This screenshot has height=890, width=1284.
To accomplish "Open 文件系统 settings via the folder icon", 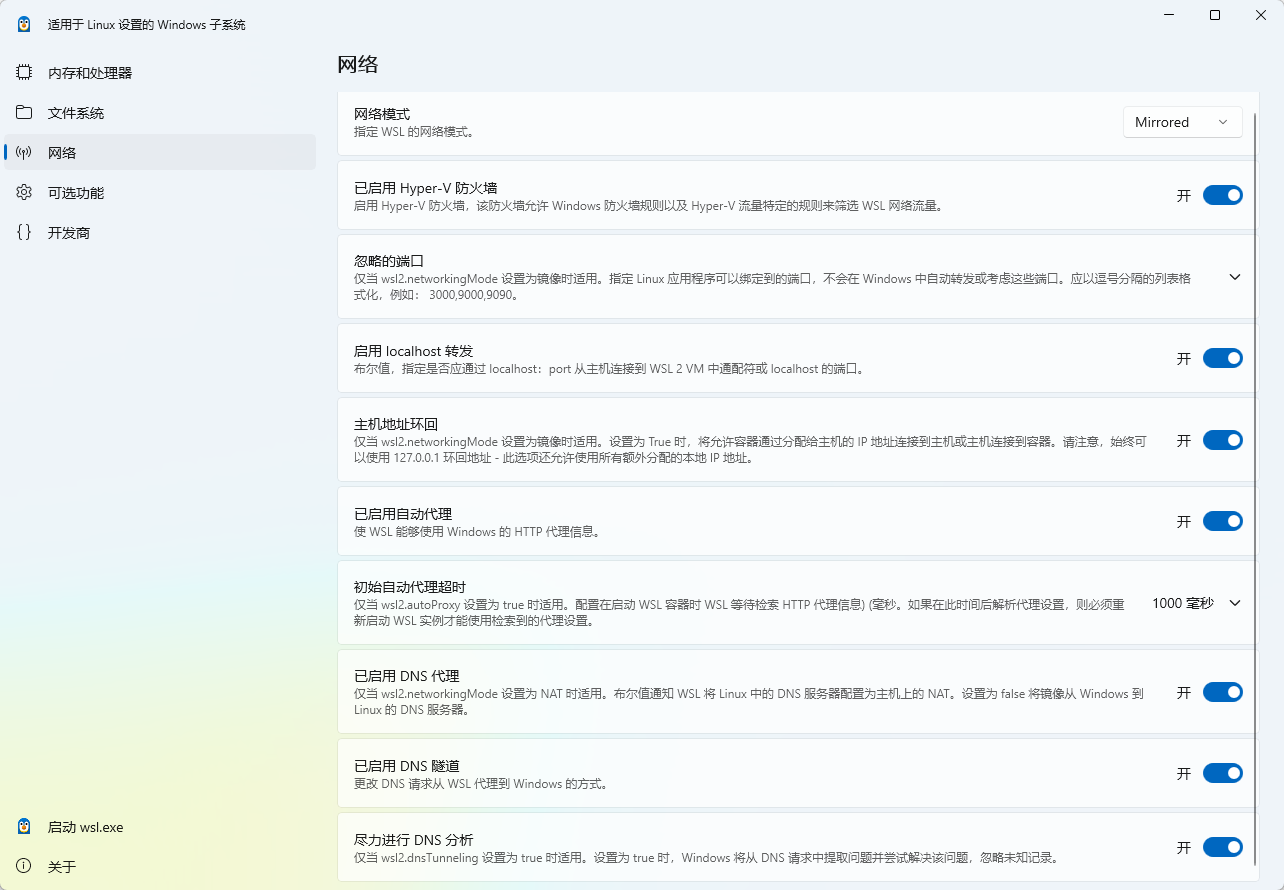I will click(x=24, y=112).
